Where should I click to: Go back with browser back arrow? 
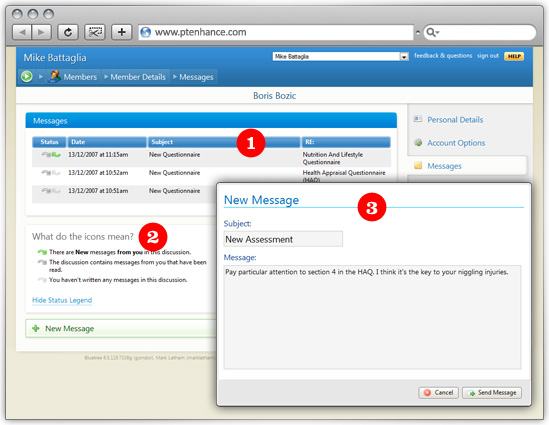pyautogui.click(x=22, y=33)
